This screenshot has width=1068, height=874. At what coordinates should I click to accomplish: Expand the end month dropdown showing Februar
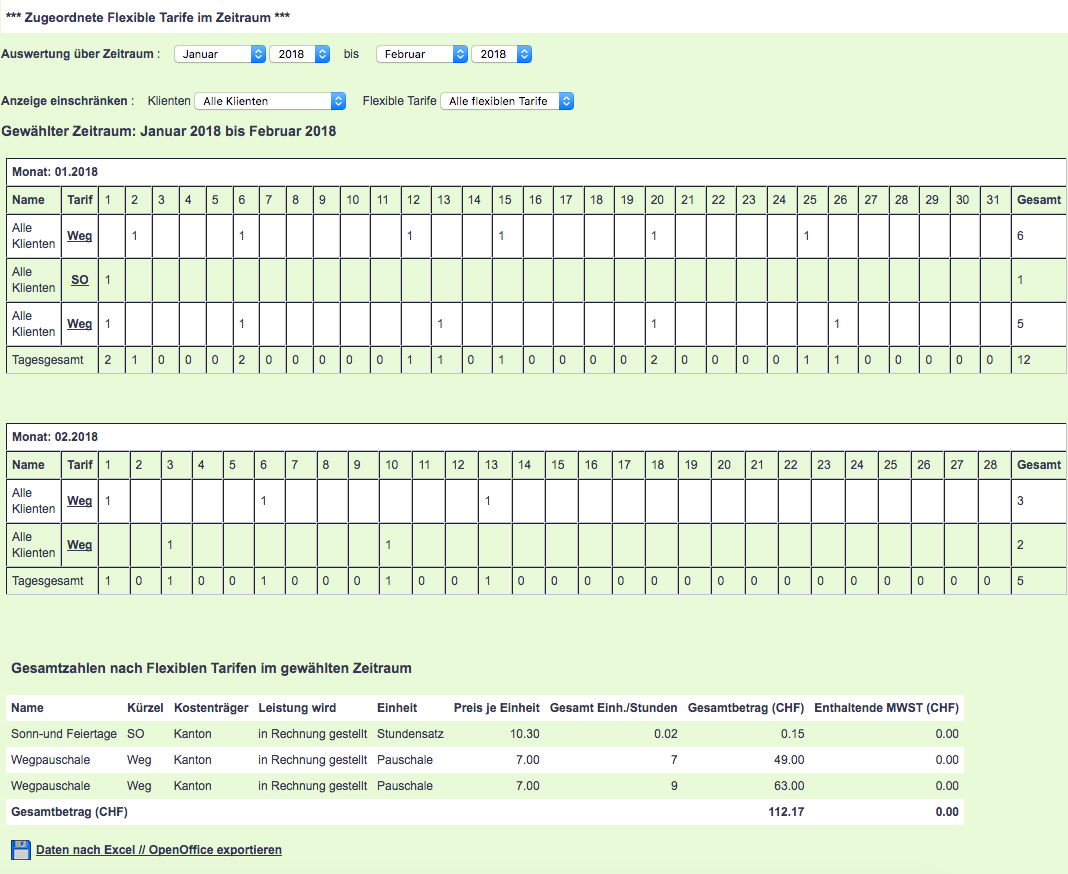421,54
